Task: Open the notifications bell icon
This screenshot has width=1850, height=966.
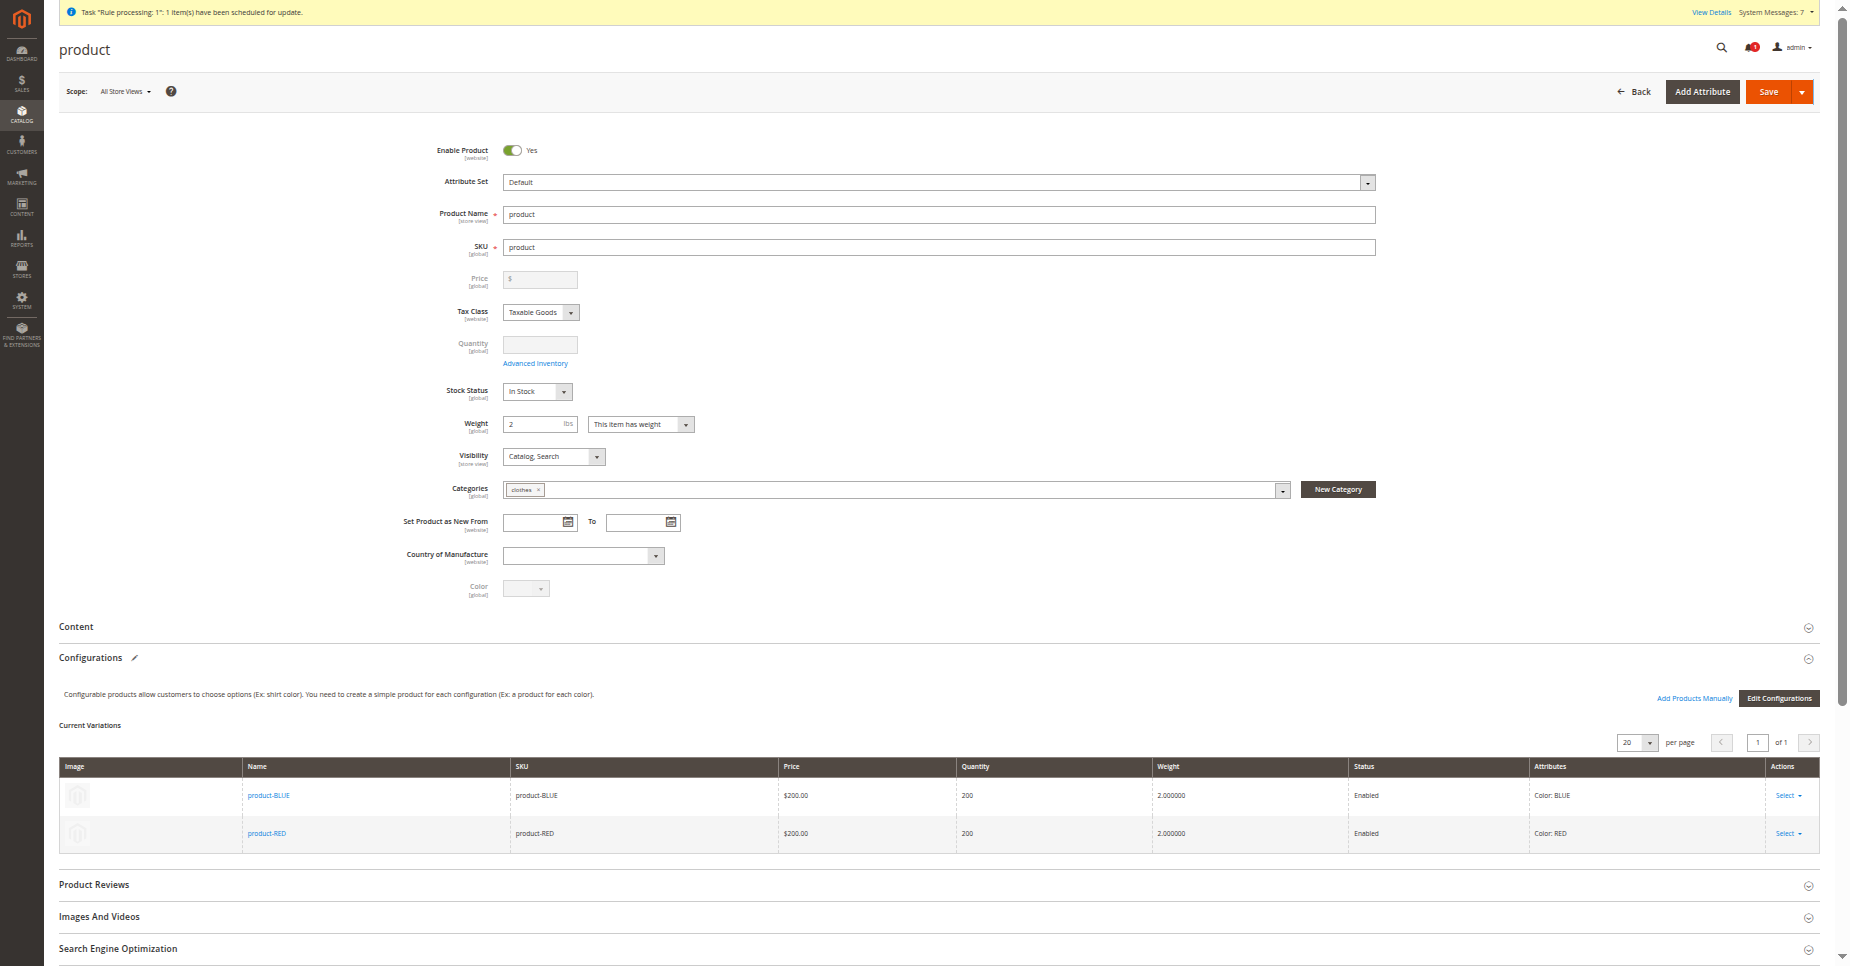Action: (x=1751, y=47)
